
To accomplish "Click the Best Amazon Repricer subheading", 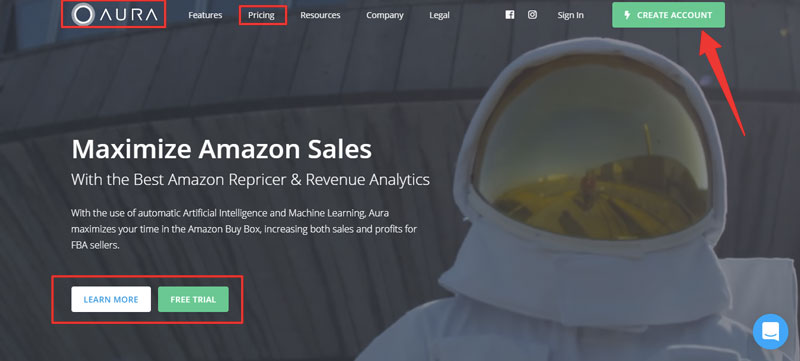I will 250,179.
